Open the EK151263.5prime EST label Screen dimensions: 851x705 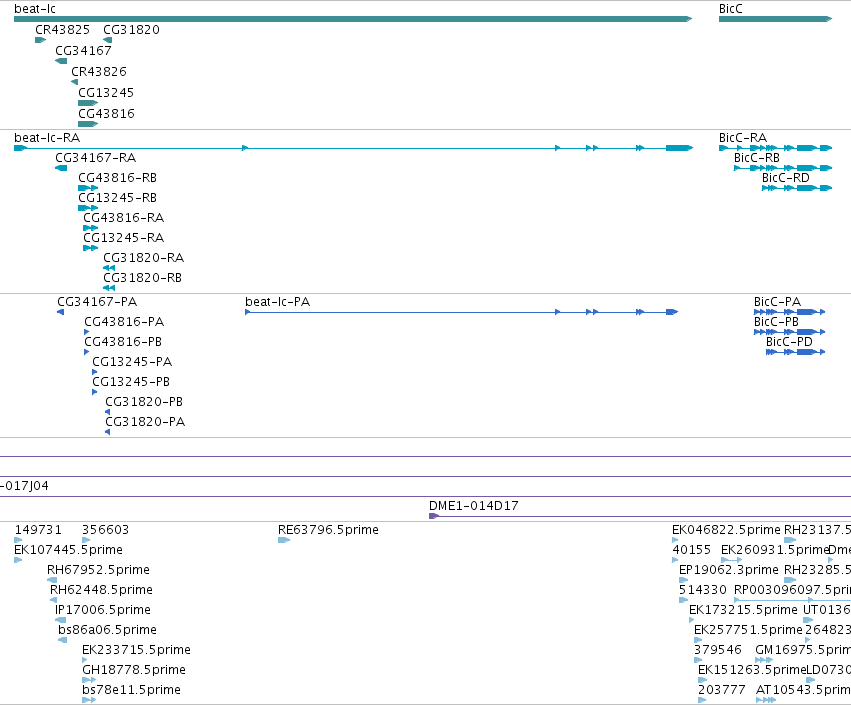click(752, 670)
